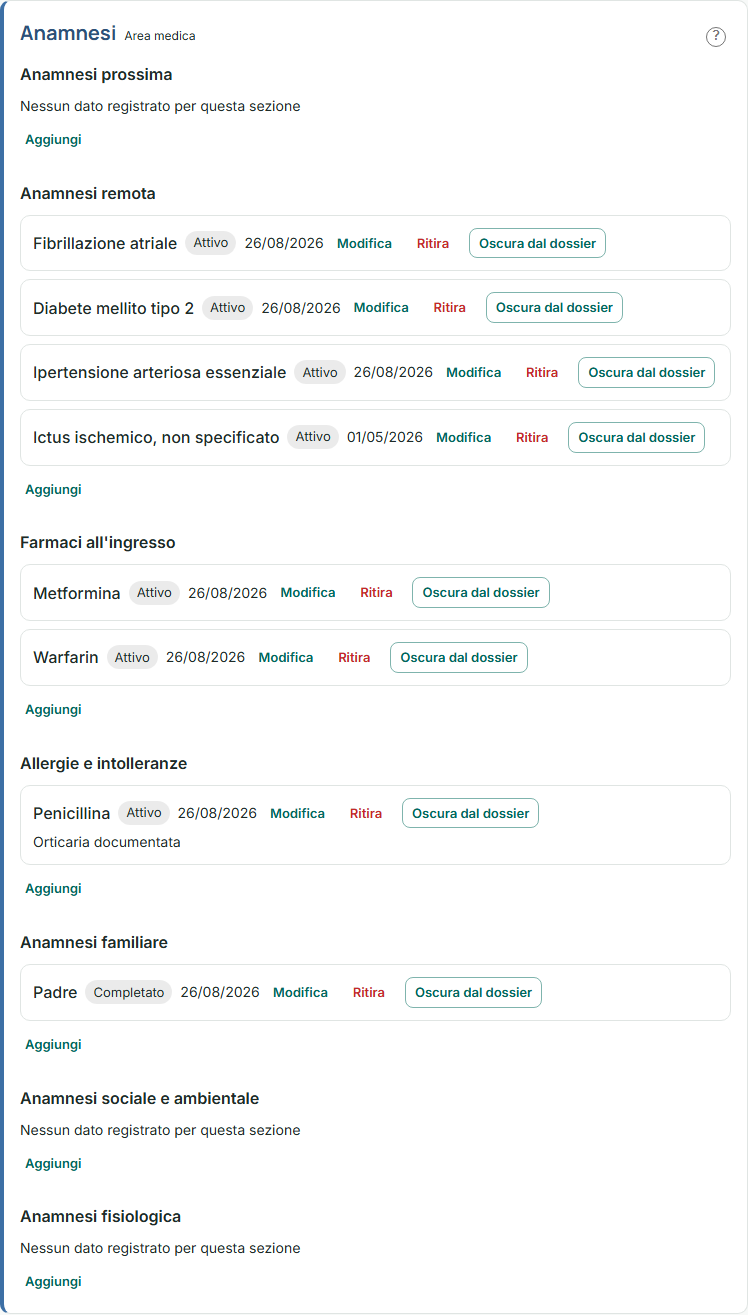
Task: Add entry under Anamnesi fisiologica
Action: point(53,1282)
